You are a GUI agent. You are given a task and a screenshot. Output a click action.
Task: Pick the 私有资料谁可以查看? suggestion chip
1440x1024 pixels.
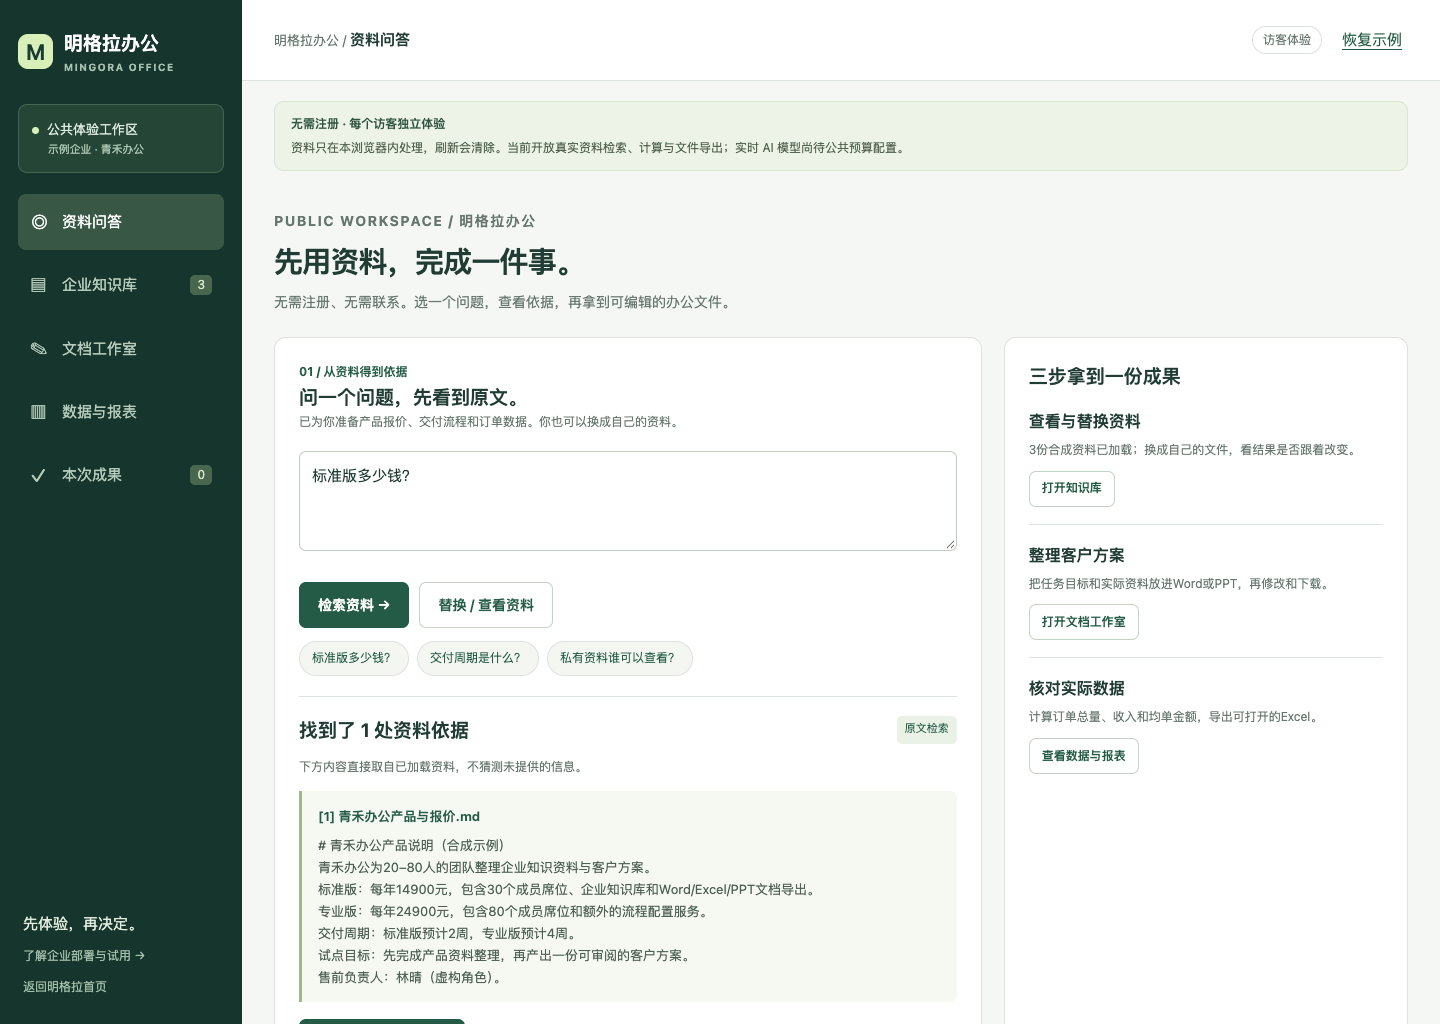coord(619,658)
